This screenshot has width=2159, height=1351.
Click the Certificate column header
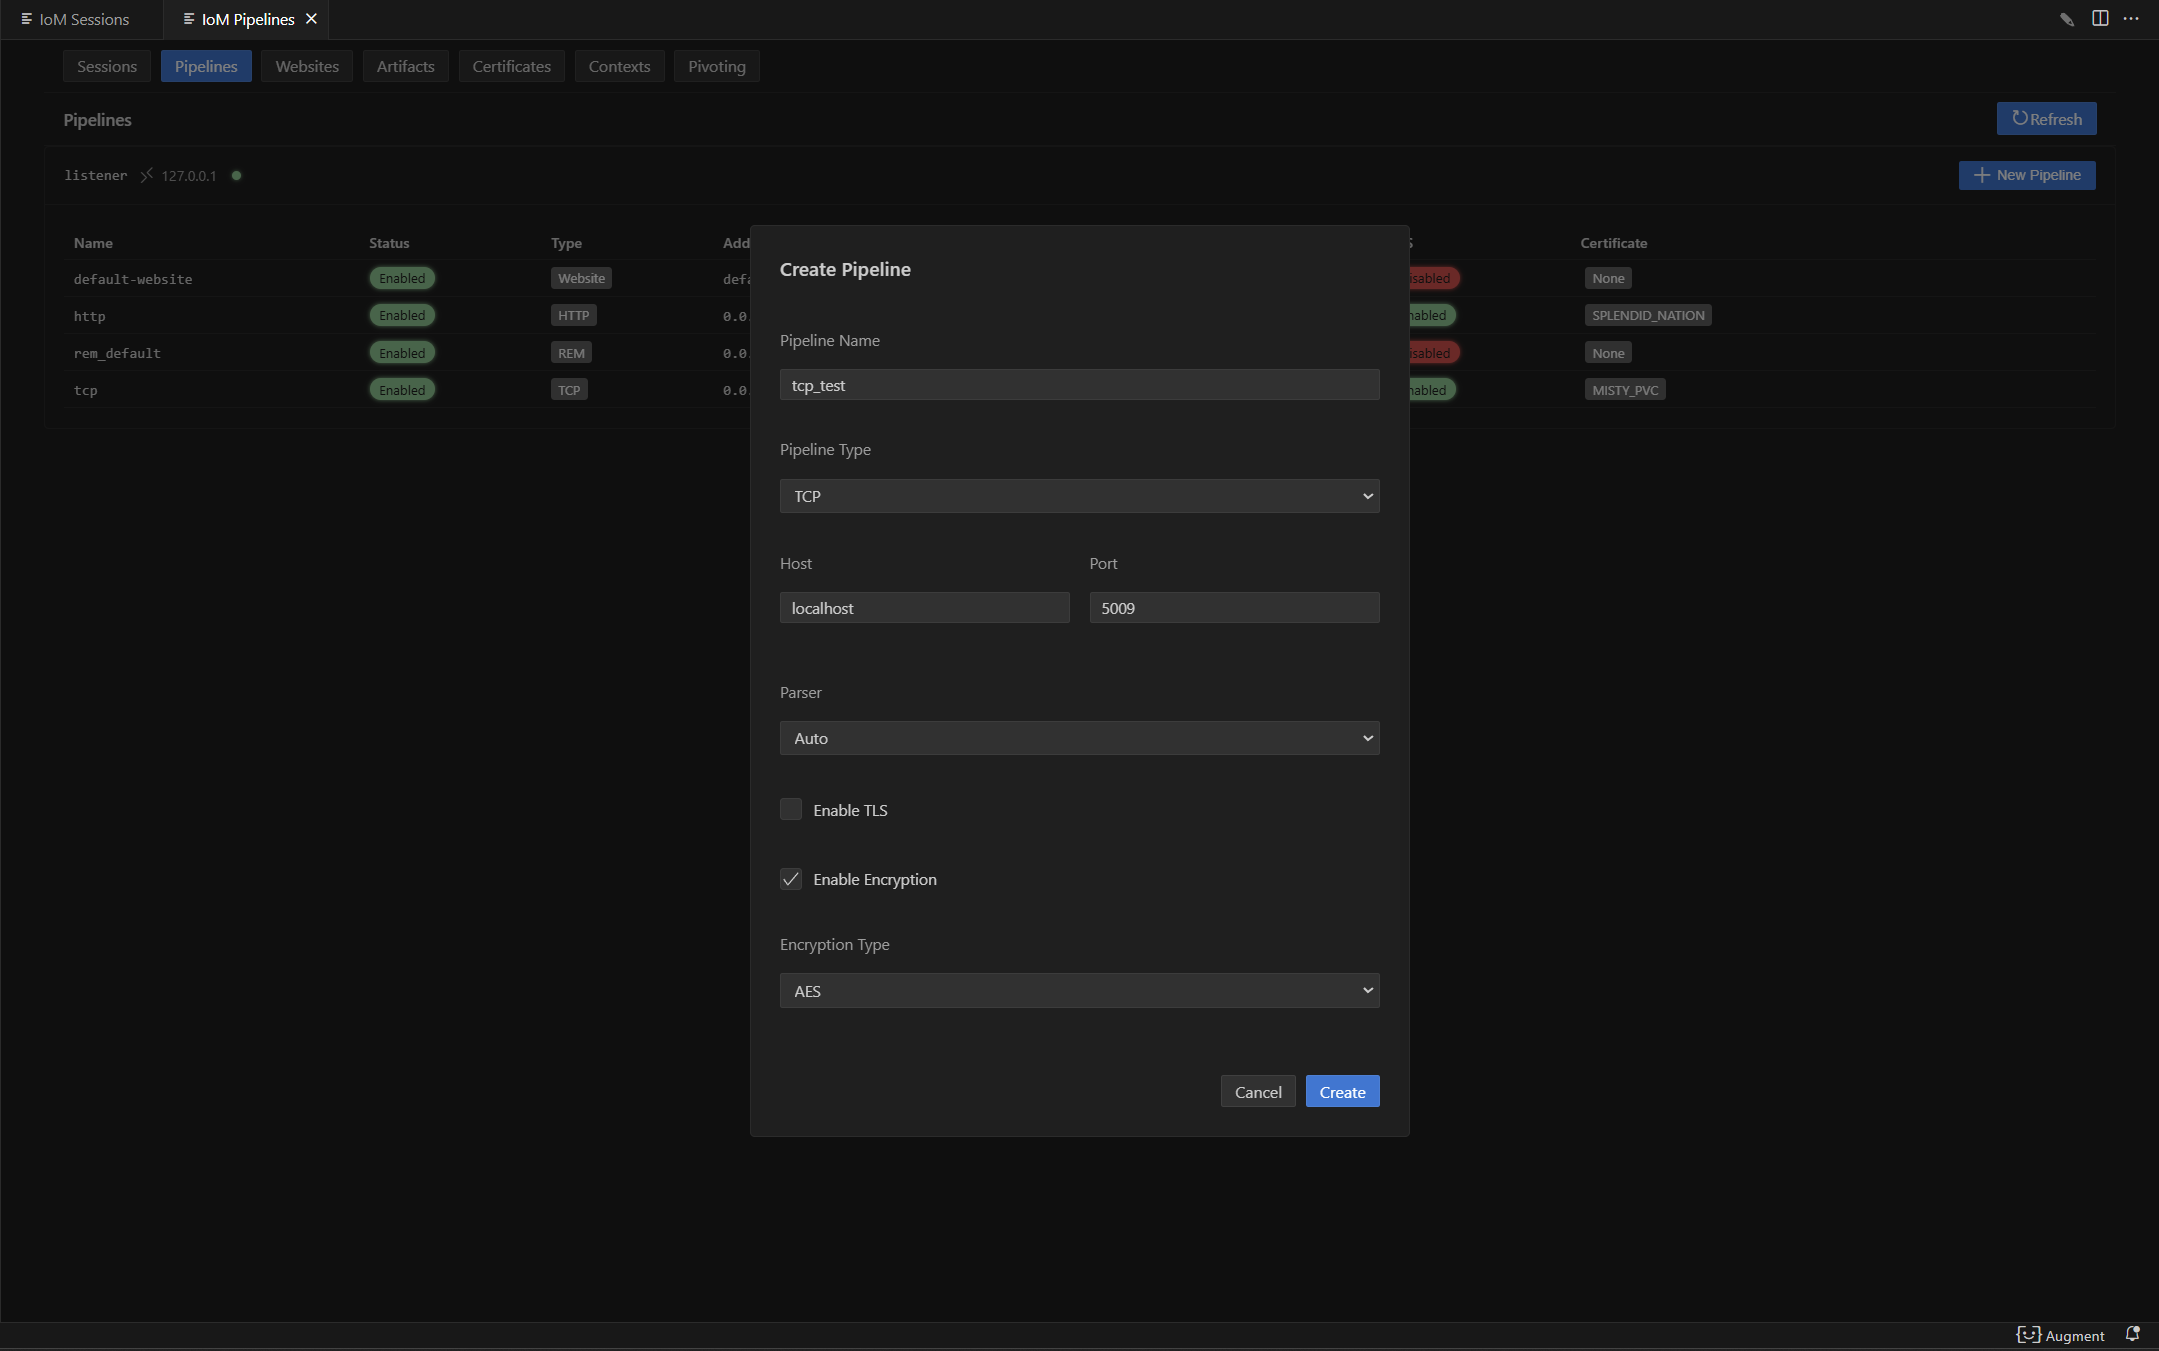click(x=1613, y=243)
